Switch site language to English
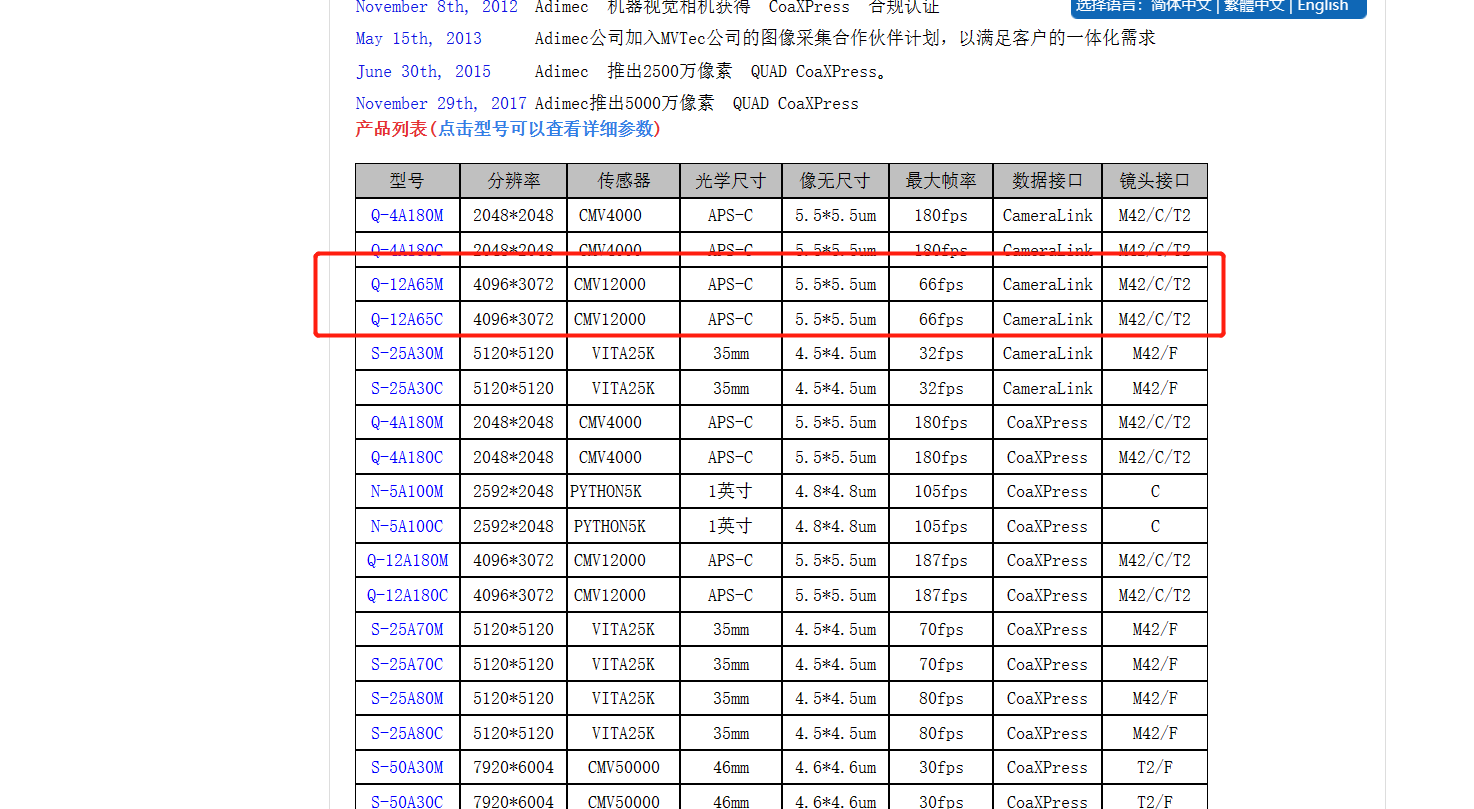 click(1322, 6)
